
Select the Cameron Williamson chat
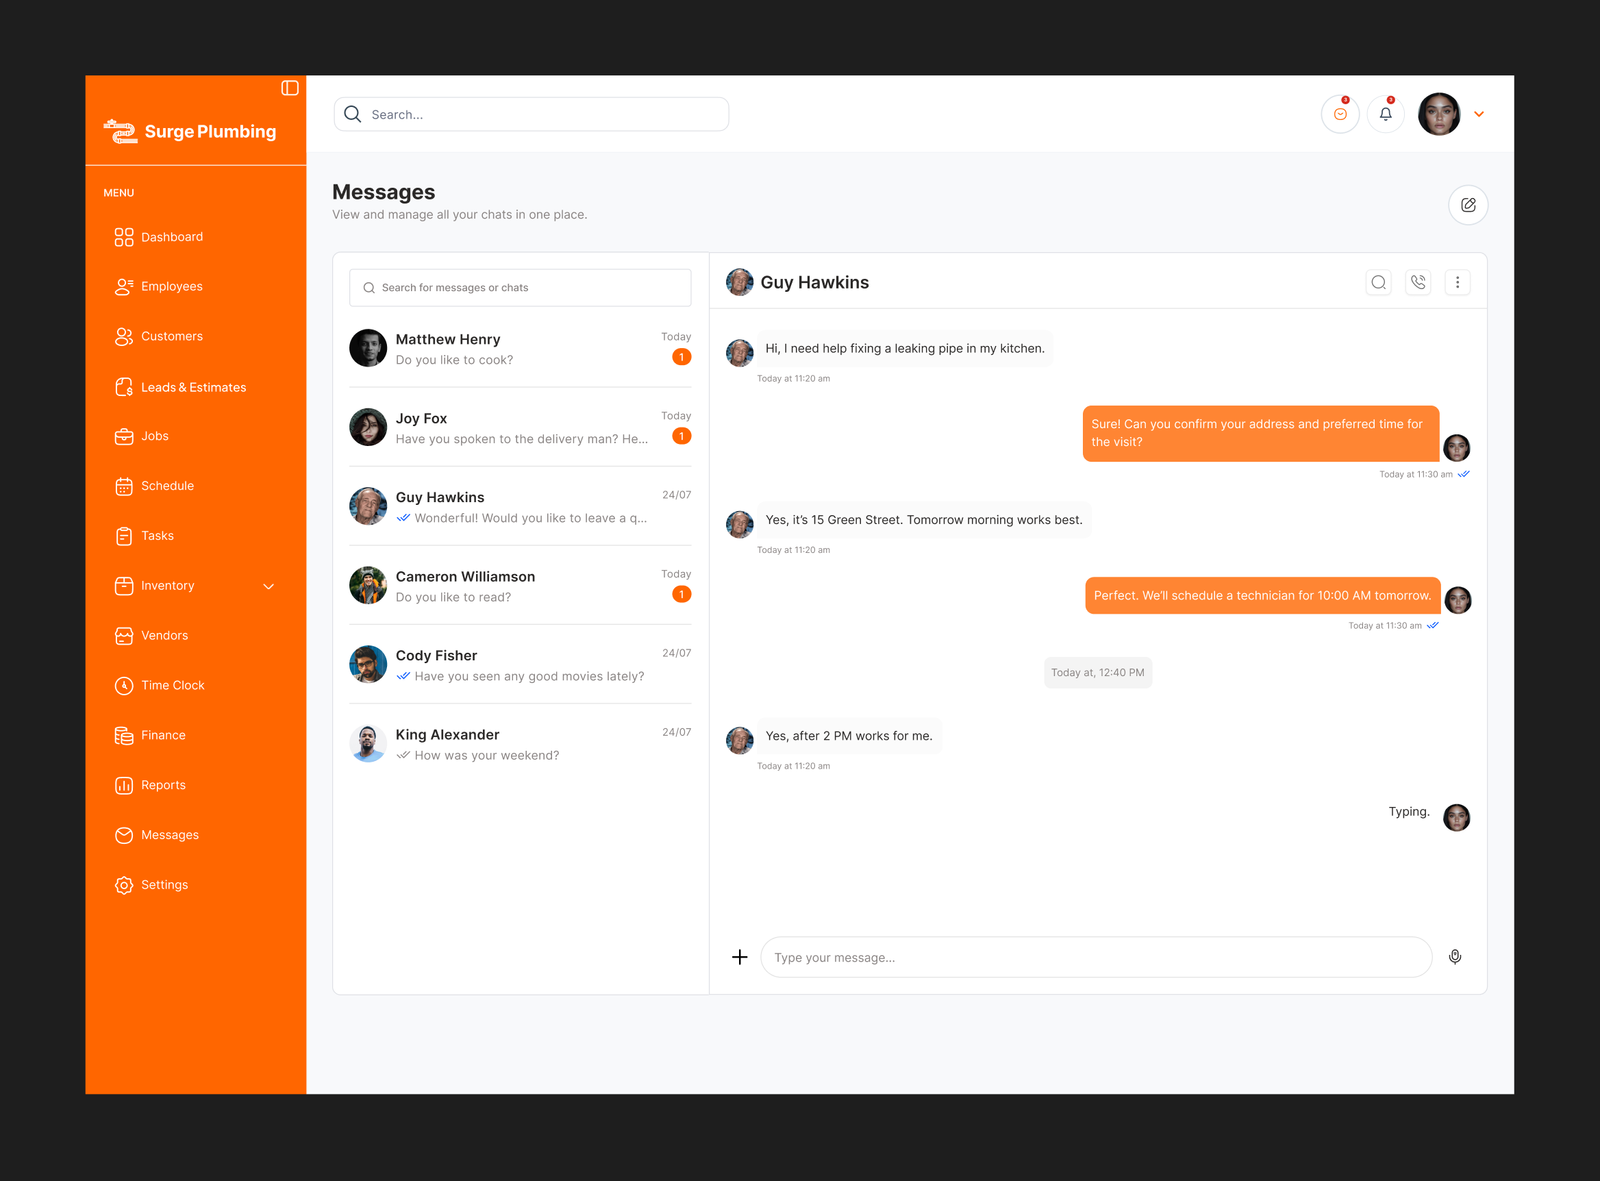coord(519,586)
